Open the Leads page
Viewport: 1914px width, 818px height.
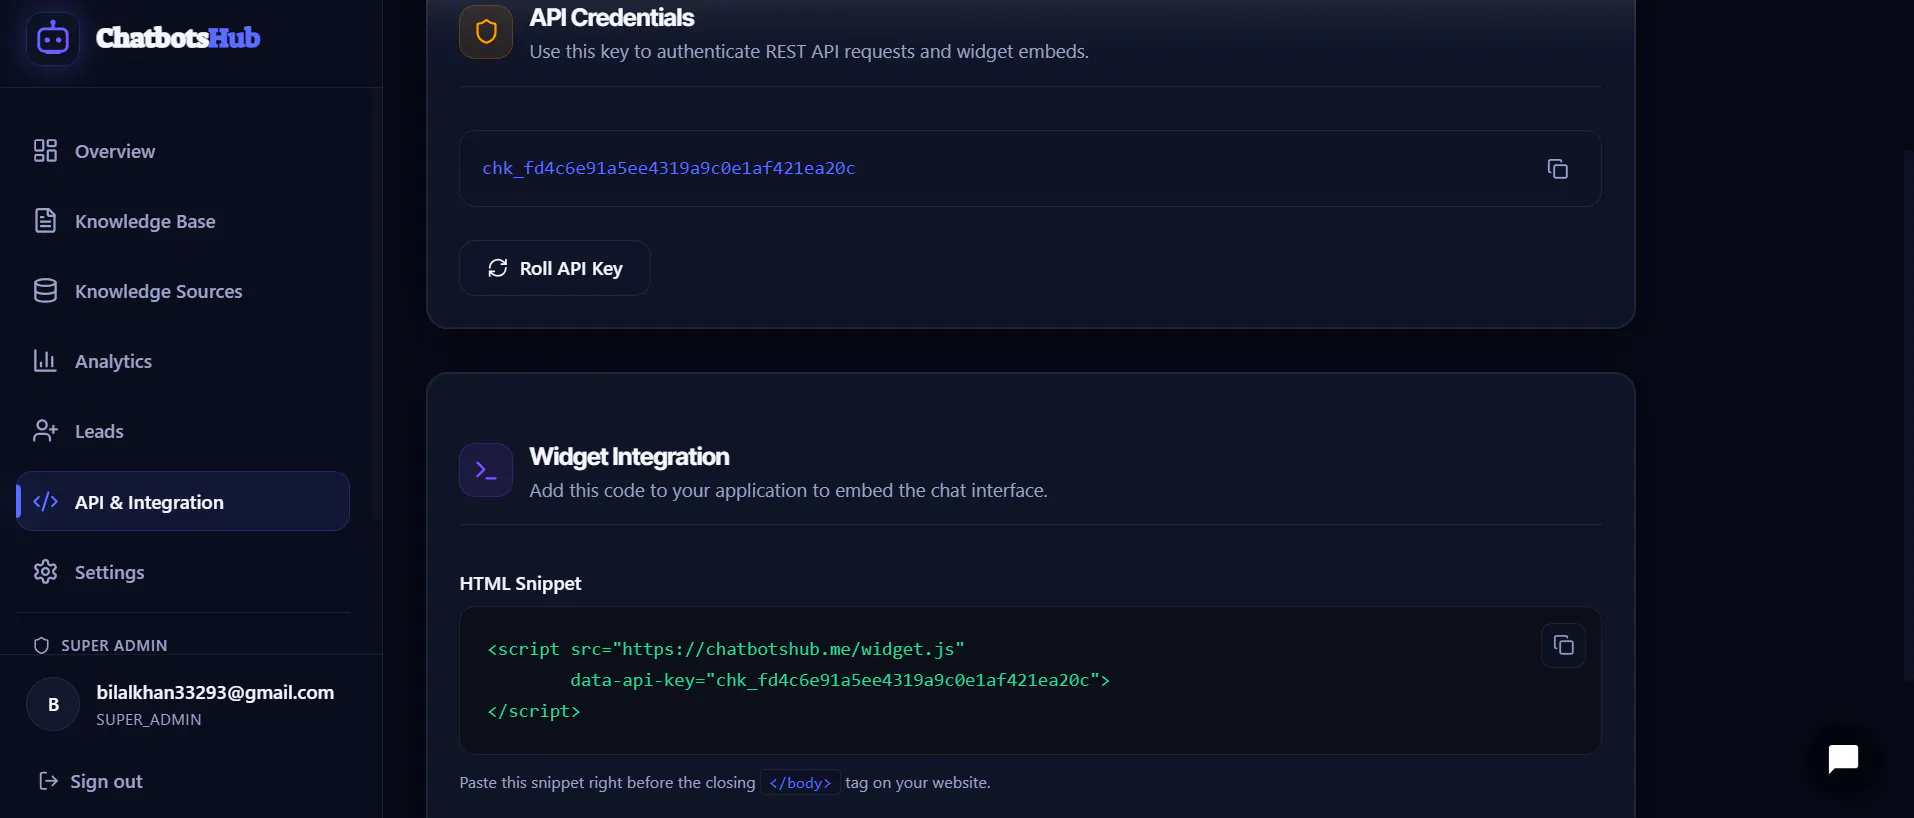pyautogui.click(x=183, y=431)
